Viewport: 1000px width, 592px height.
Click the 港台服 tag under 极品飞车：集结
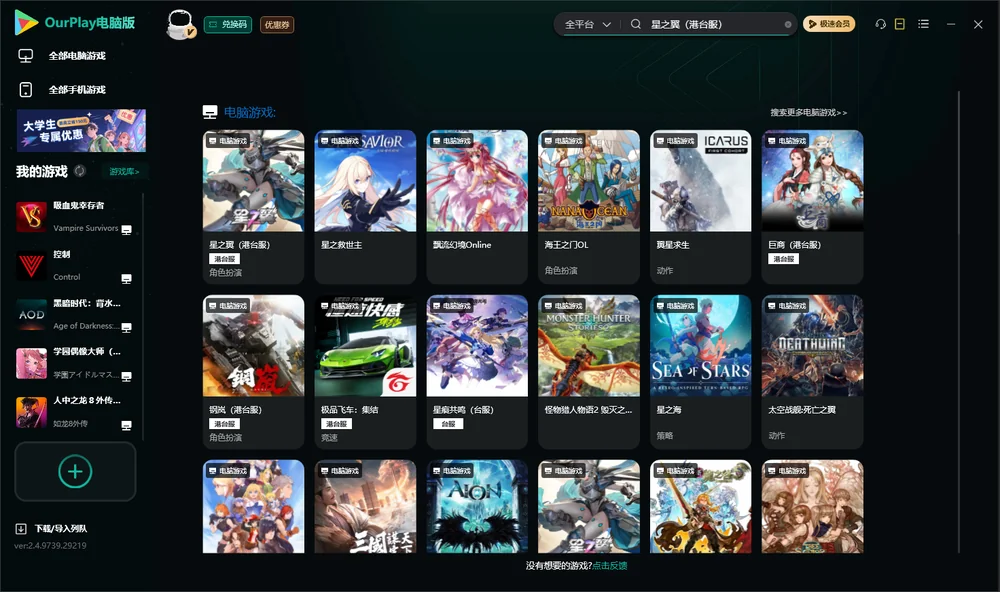336,424
